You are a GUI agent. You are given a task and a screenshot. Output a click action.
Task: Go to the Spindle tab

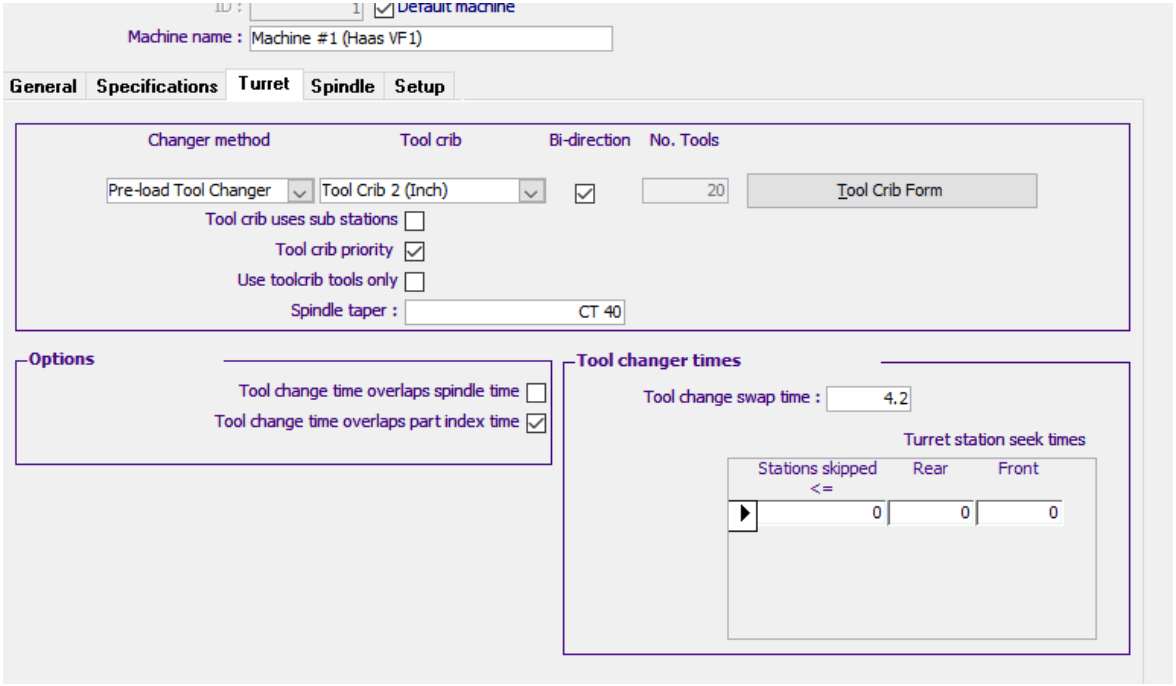coord(342,87)
